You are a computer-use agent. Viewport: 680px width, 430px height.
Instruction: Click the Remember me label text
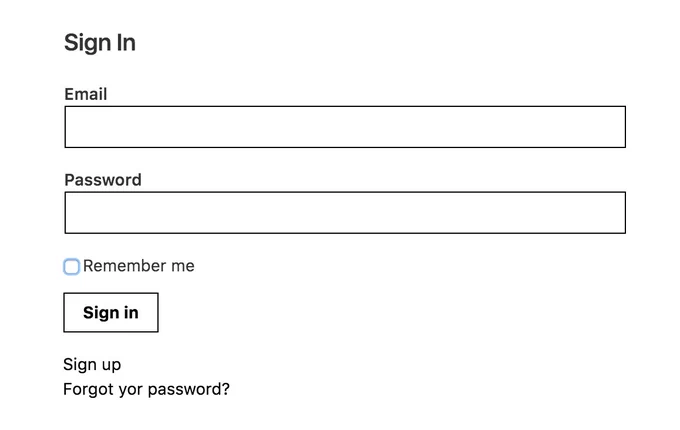(x=139, y=266)
